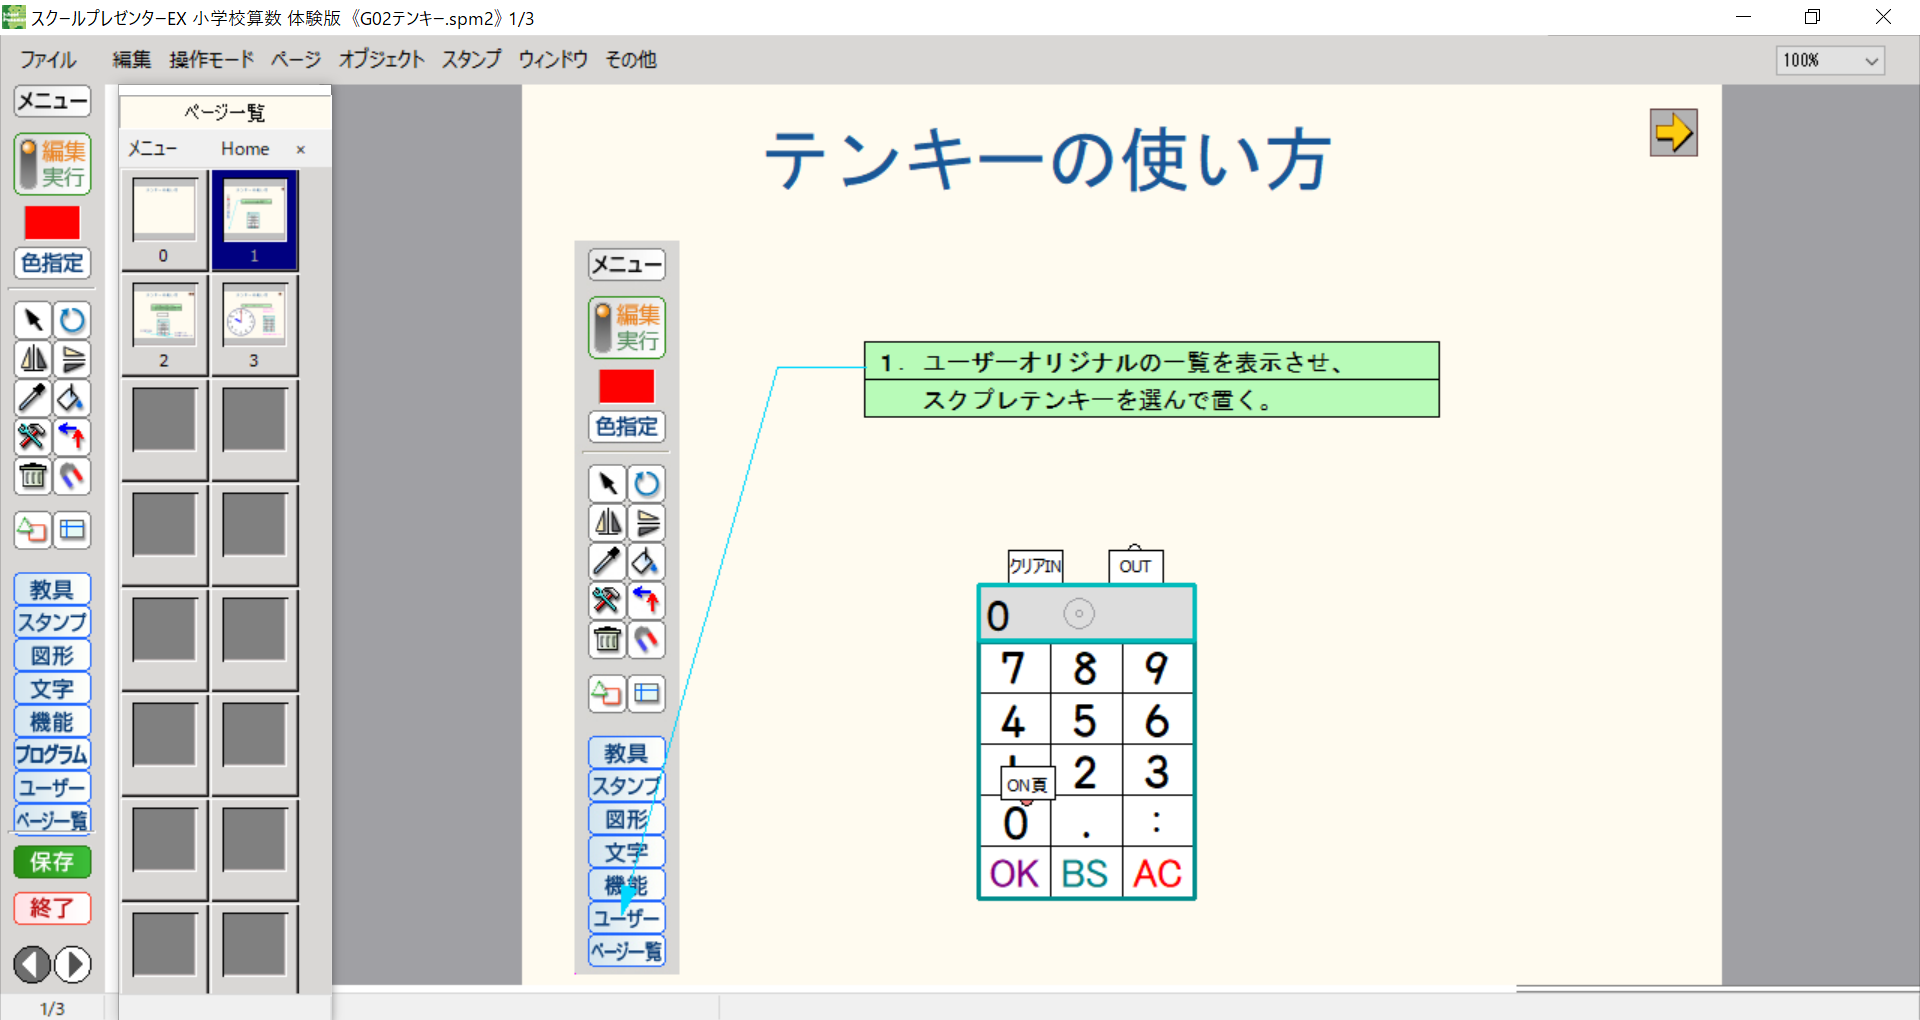Click the メニュー button atop left toolbar

pyautogui.click(x=52, y=101)
